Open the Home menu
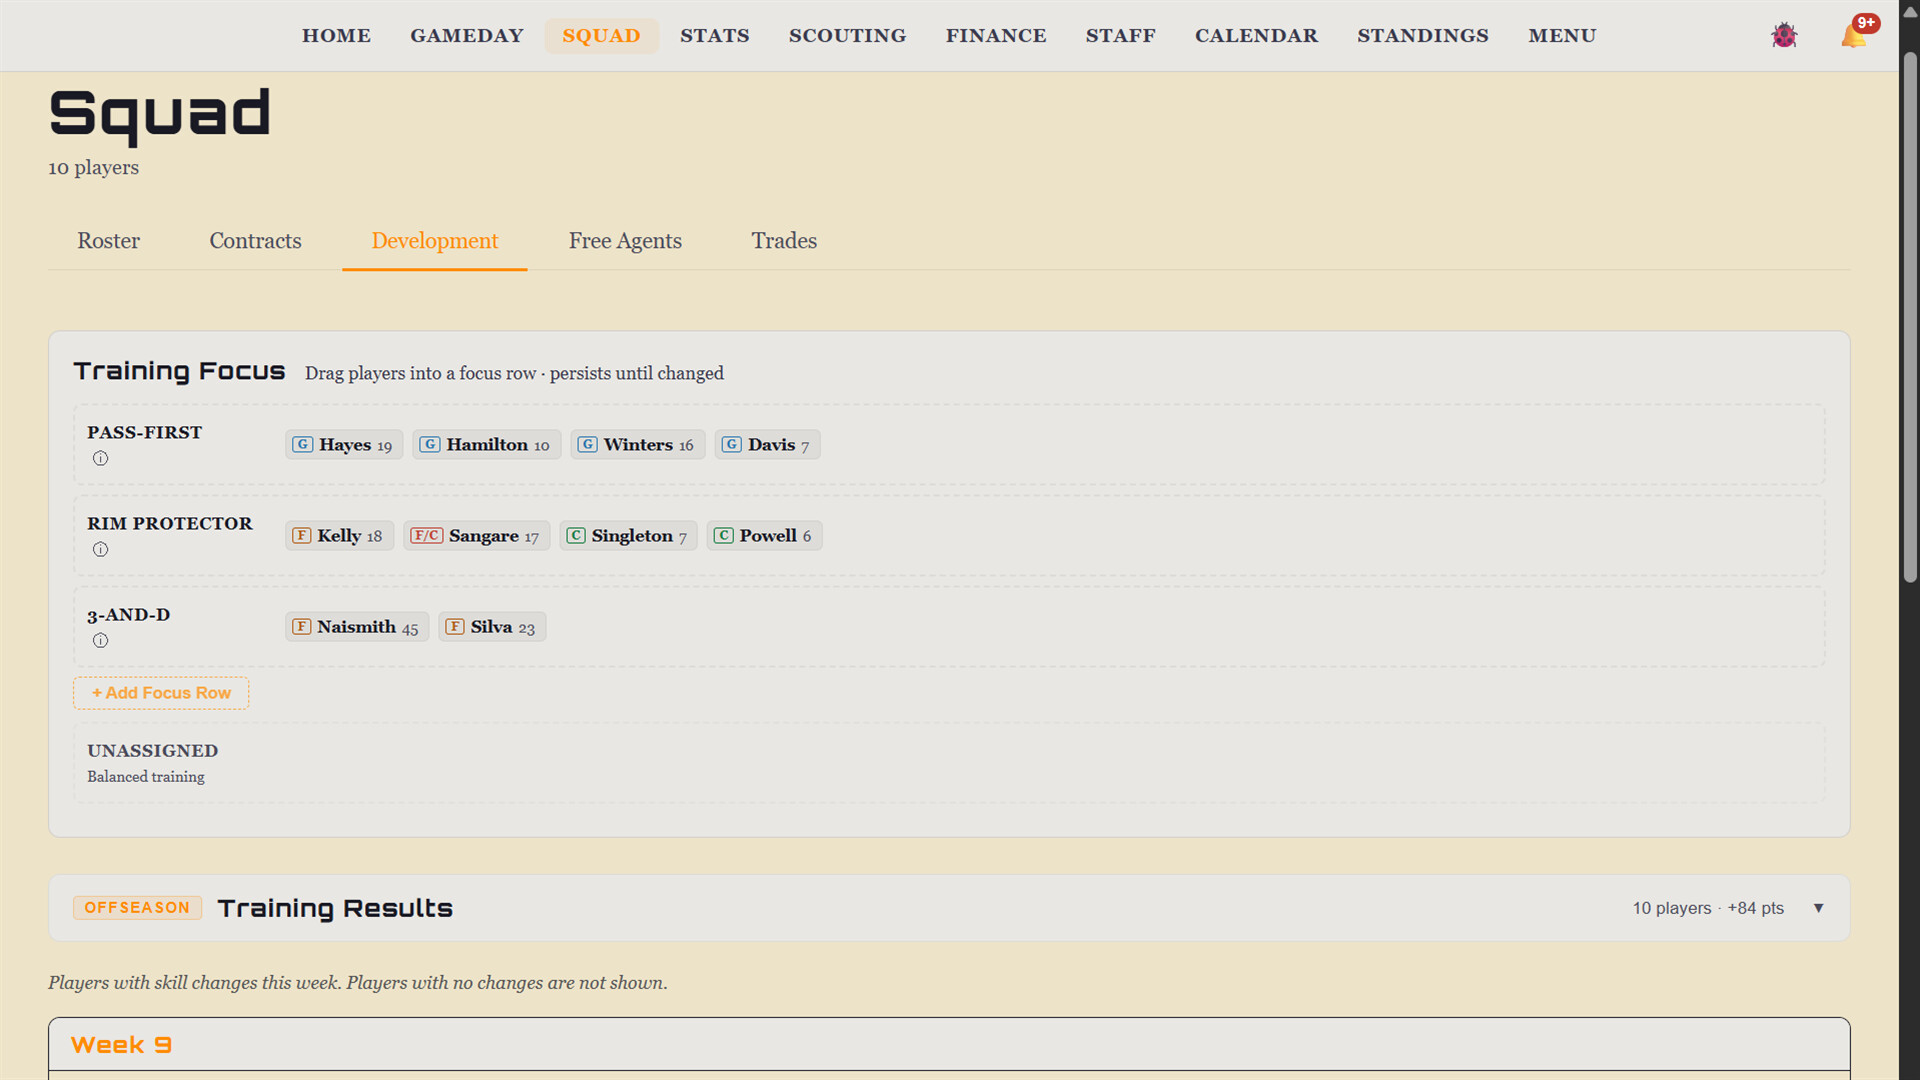The height and width of the screenshot is (1080, 1920). tap(336, 36)
